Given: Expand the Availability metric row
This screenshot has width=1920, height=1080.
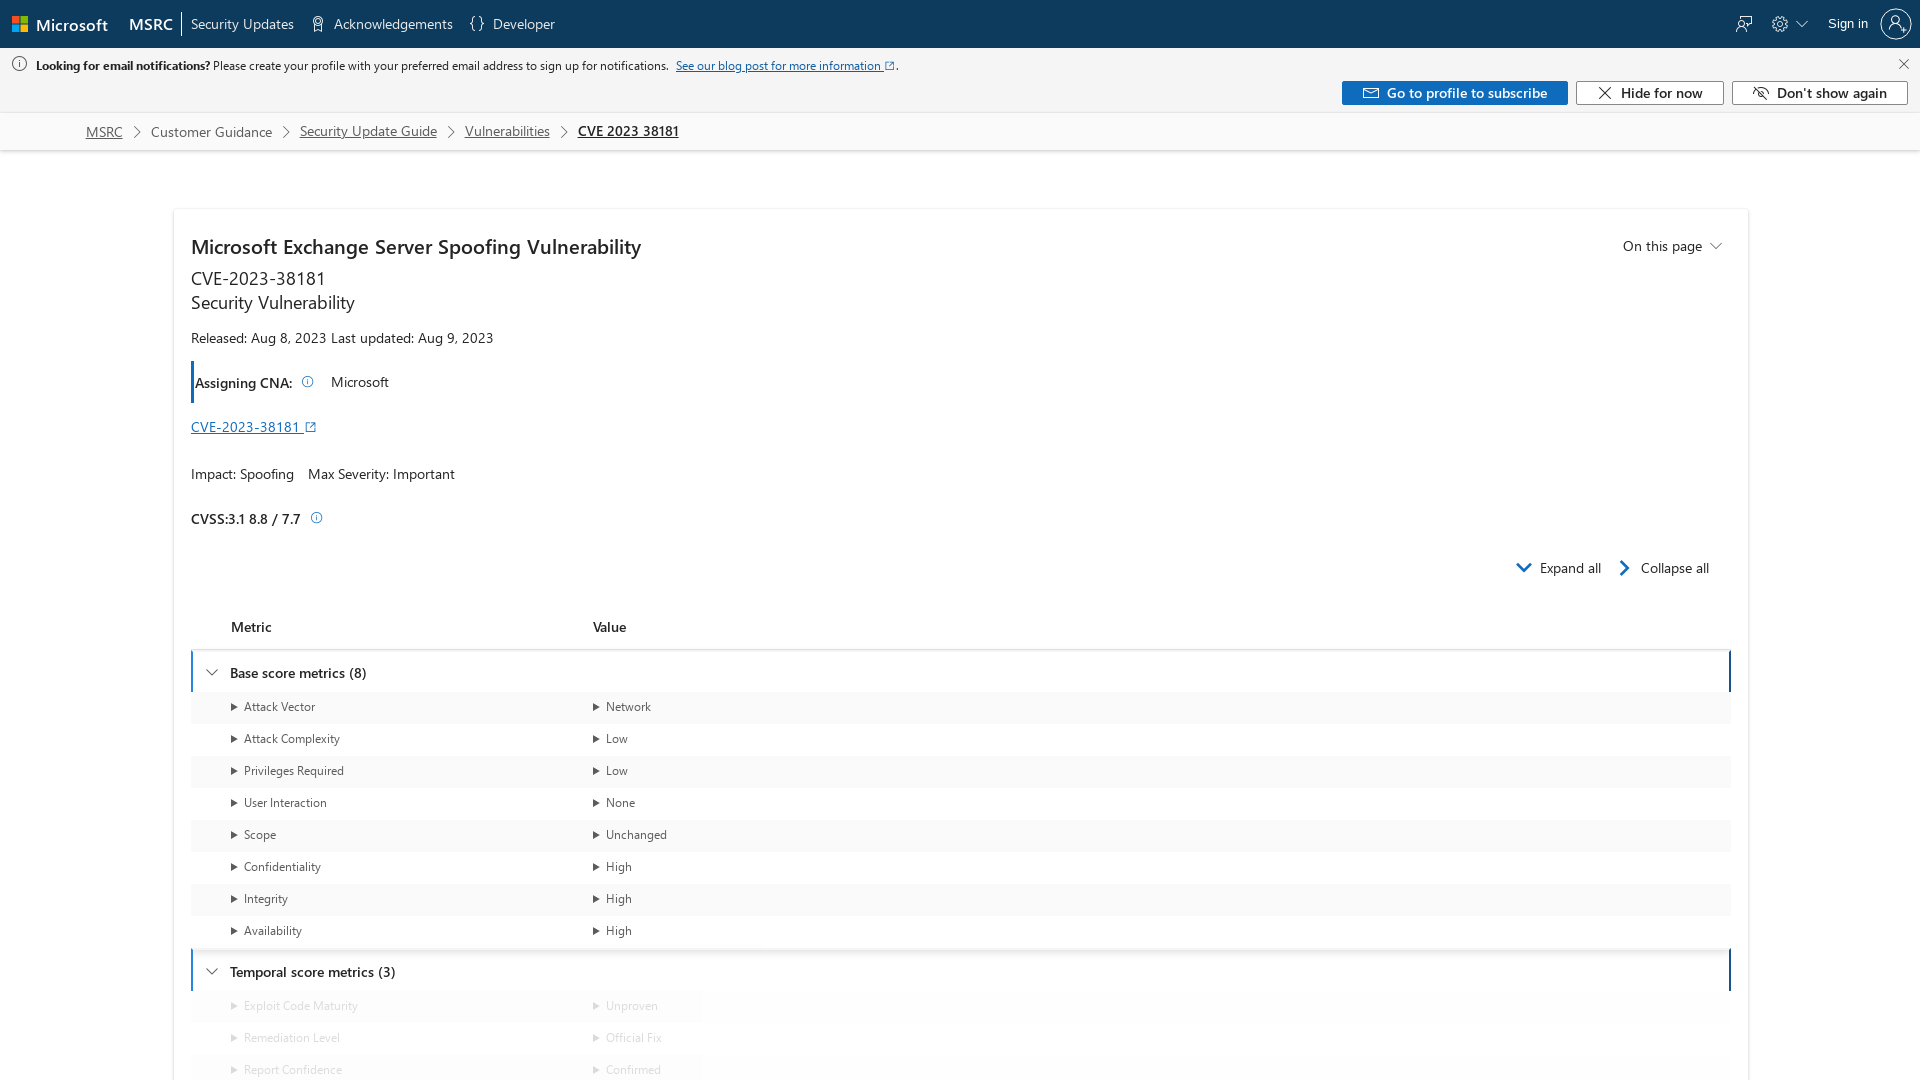Looking at the screenshot, I should [x=266, y=931].
